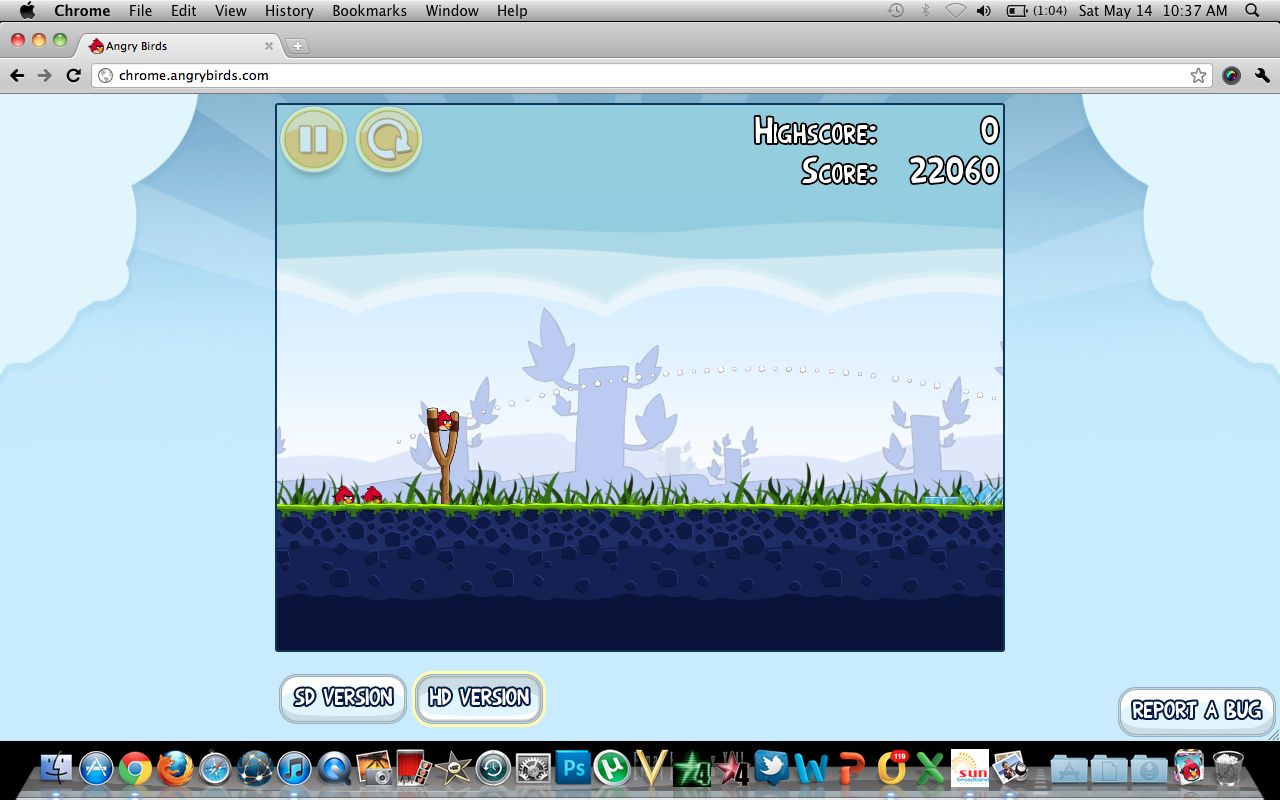
Task: Pause the Angry Birds game
Action: (314, 140)
